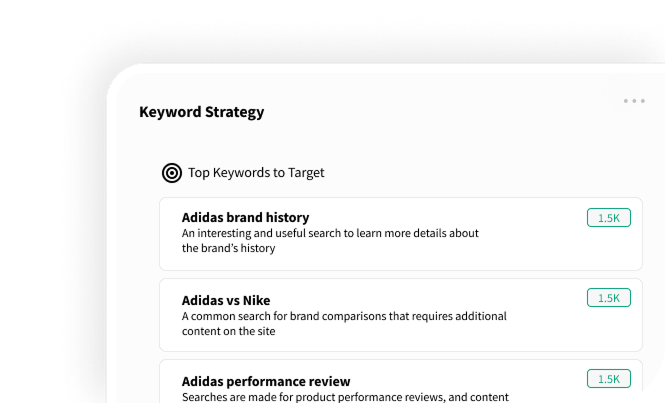Open the Adidas brand history keyword title
This screenshot has width=665, height=403.
[245, 217]
